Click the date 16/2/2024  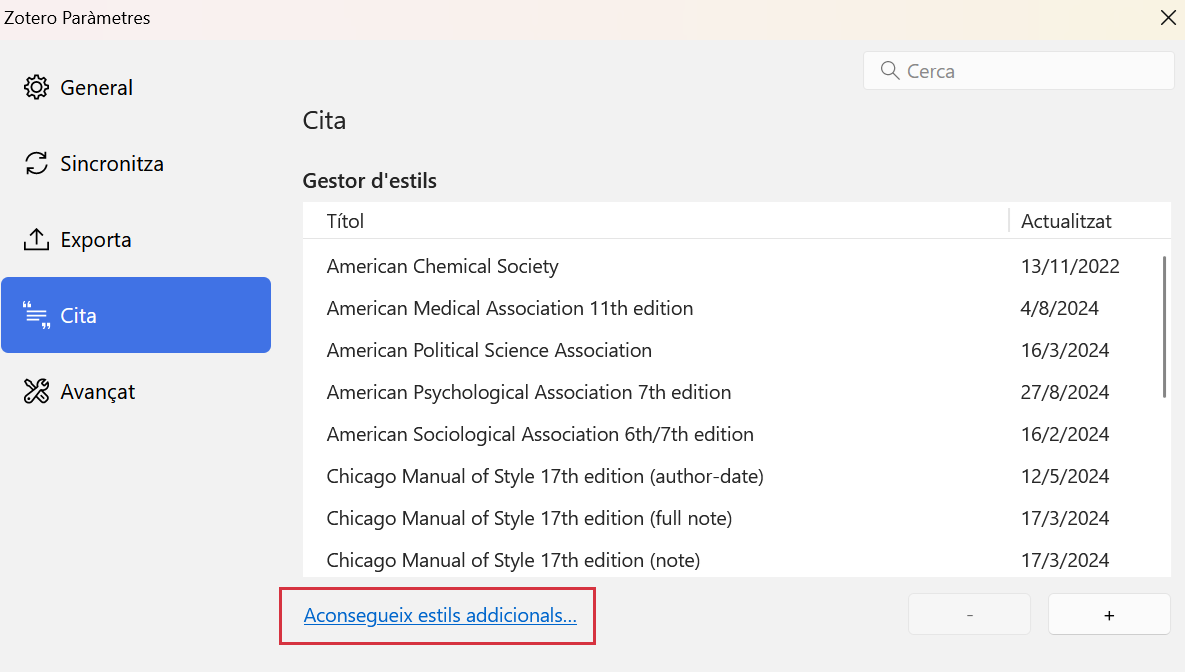tap(1065, 435)
